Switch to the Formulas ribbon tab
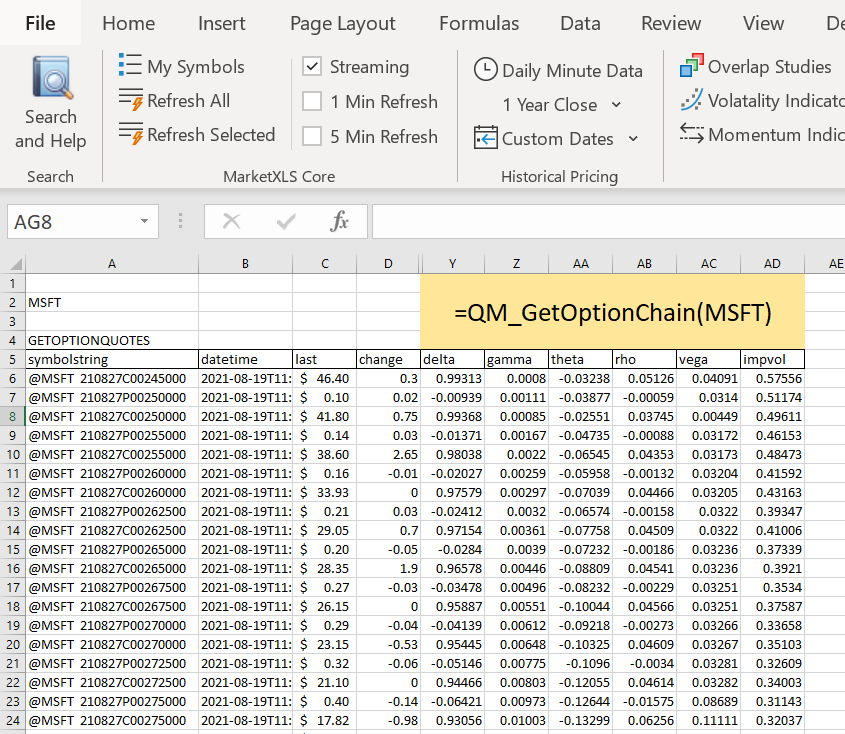Image resolution: width=845 pixels, height=734 pixels. [x=479, y=23]
